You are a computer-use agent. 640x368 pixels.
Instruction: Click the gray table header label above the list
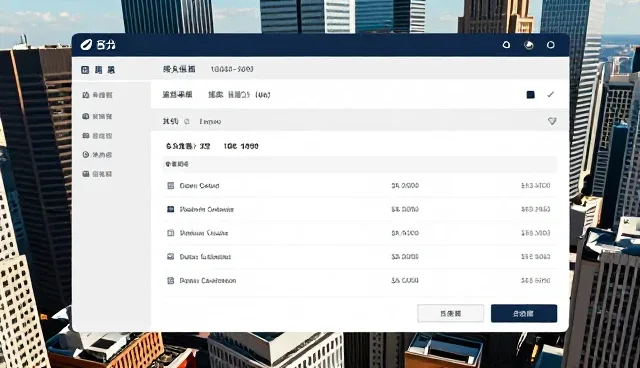177,164
